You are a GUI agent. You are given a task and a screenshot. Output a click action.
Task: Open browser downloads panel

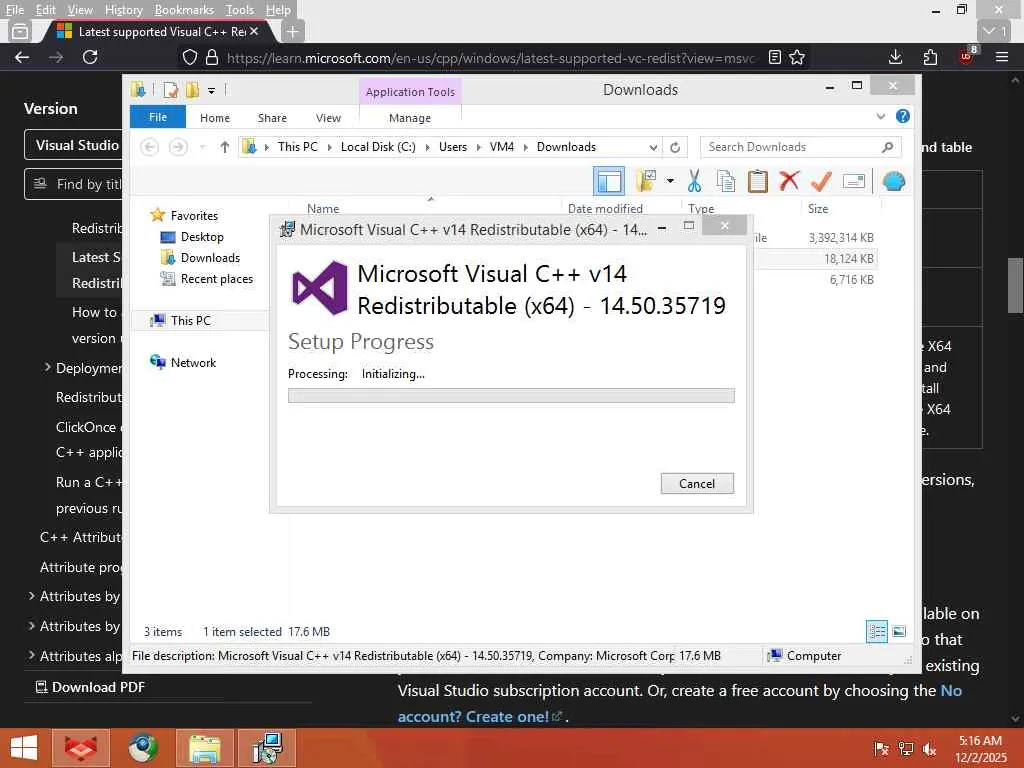pyautogui.click(x=896, y=57)
